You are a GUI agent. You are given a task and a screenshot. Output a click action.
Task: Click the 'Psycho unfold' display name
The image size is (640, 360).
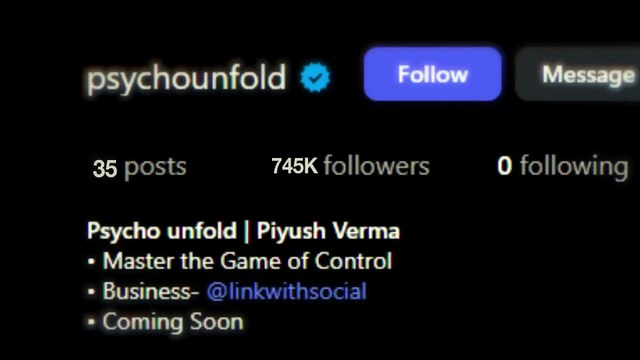click(x=162, y=231)
